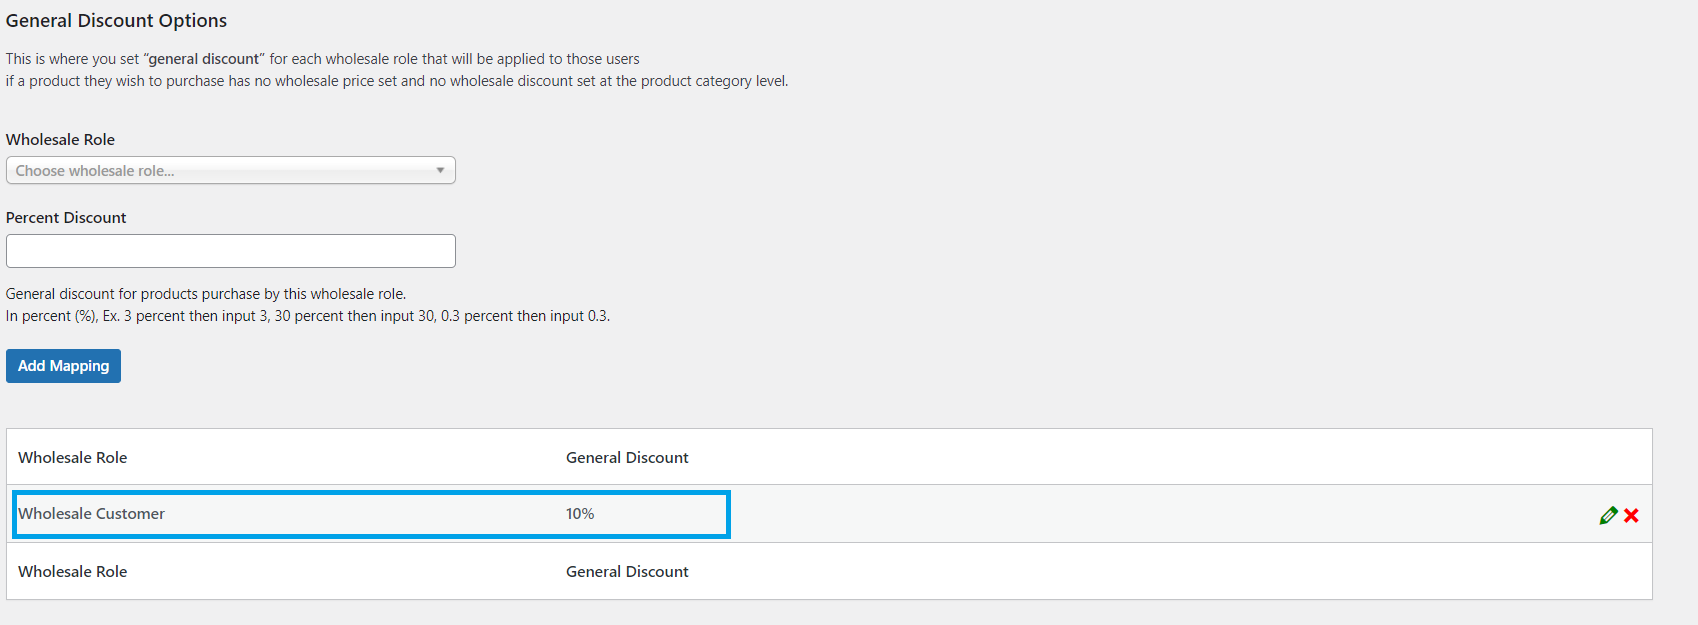Open the Choose wholesale role dropdown
Screen dimensions: 1698x625
231,170
